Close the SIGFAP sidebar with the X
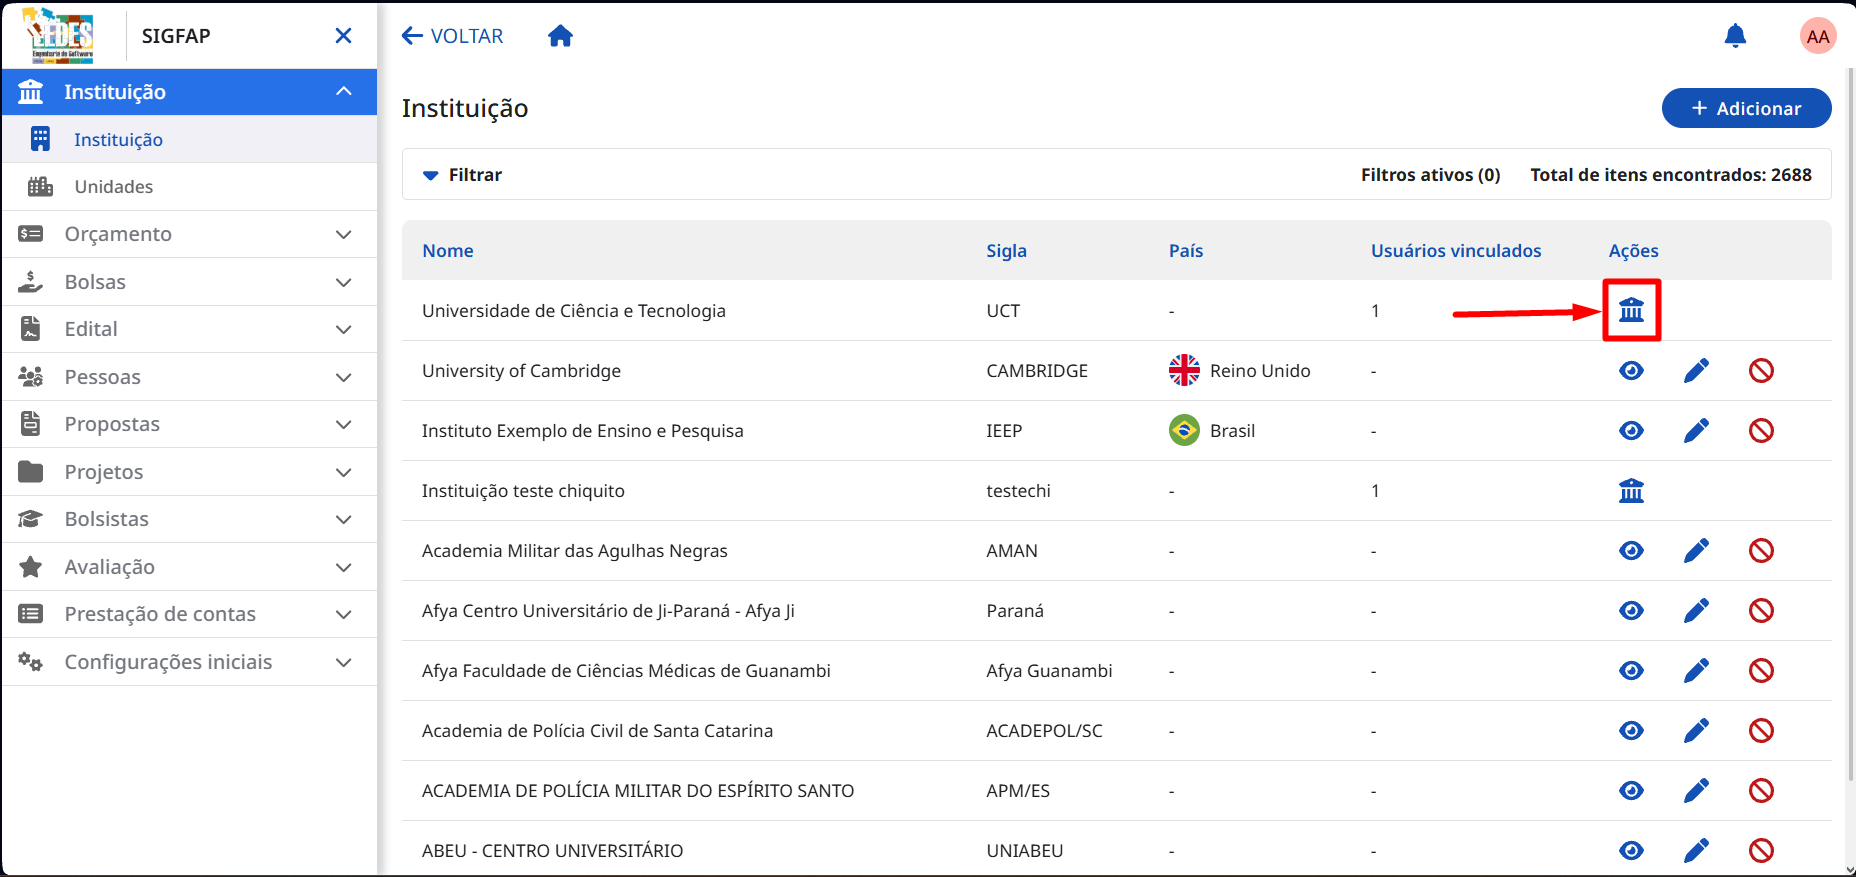This screenshot has width=1856, height=877. (343, 36)
